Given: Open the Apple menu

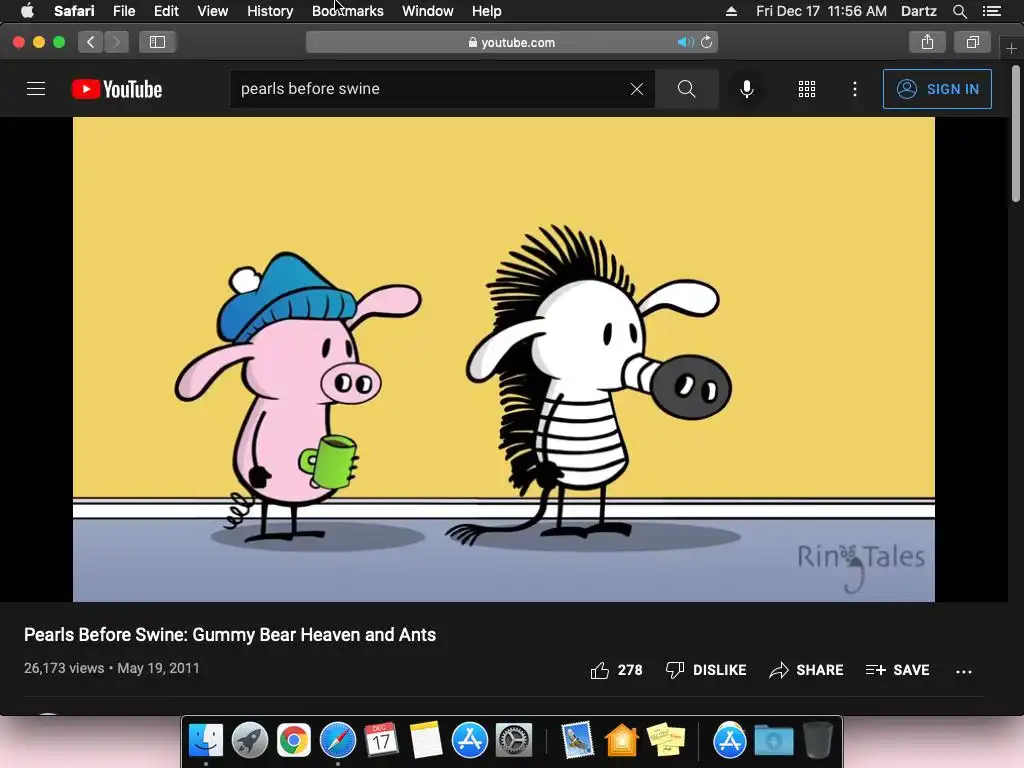Looking at the screenshot, I should coord(27,11).
